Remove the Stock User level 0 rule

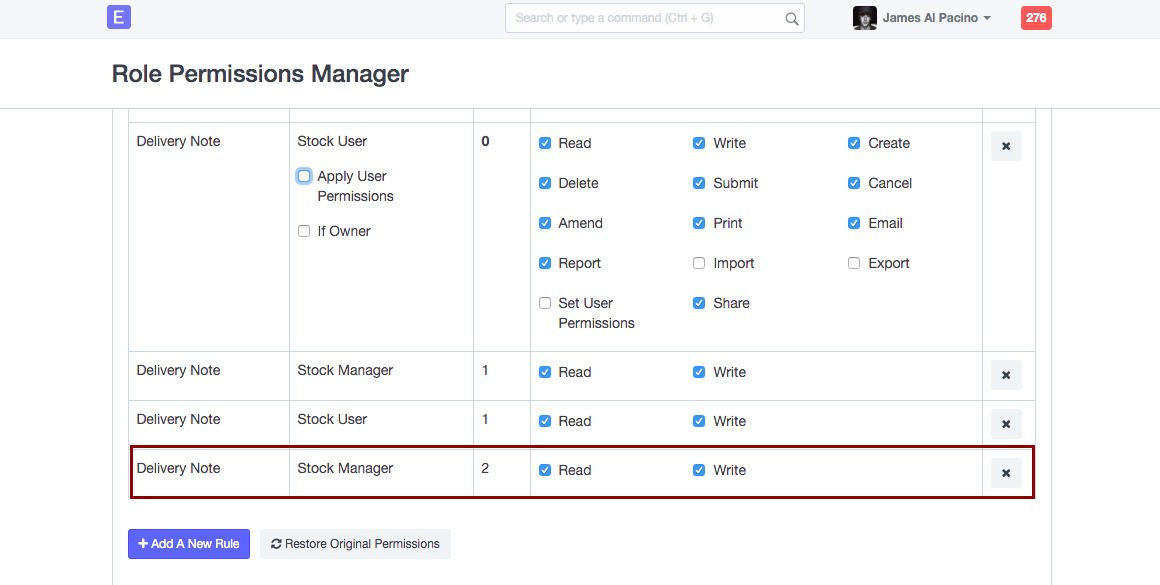[x=1006, y=146]
